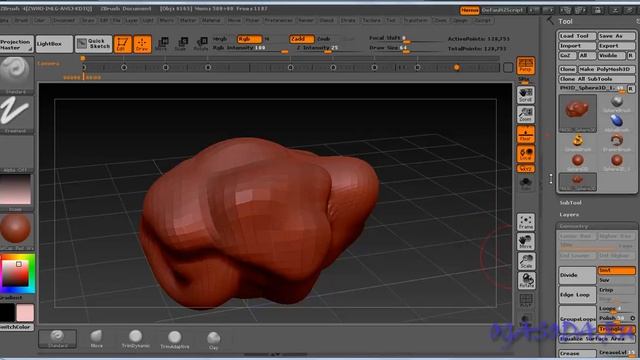640x360 pixels.
Task: Toggle the XYZ rotation button
Action: (x=526, y=169)
